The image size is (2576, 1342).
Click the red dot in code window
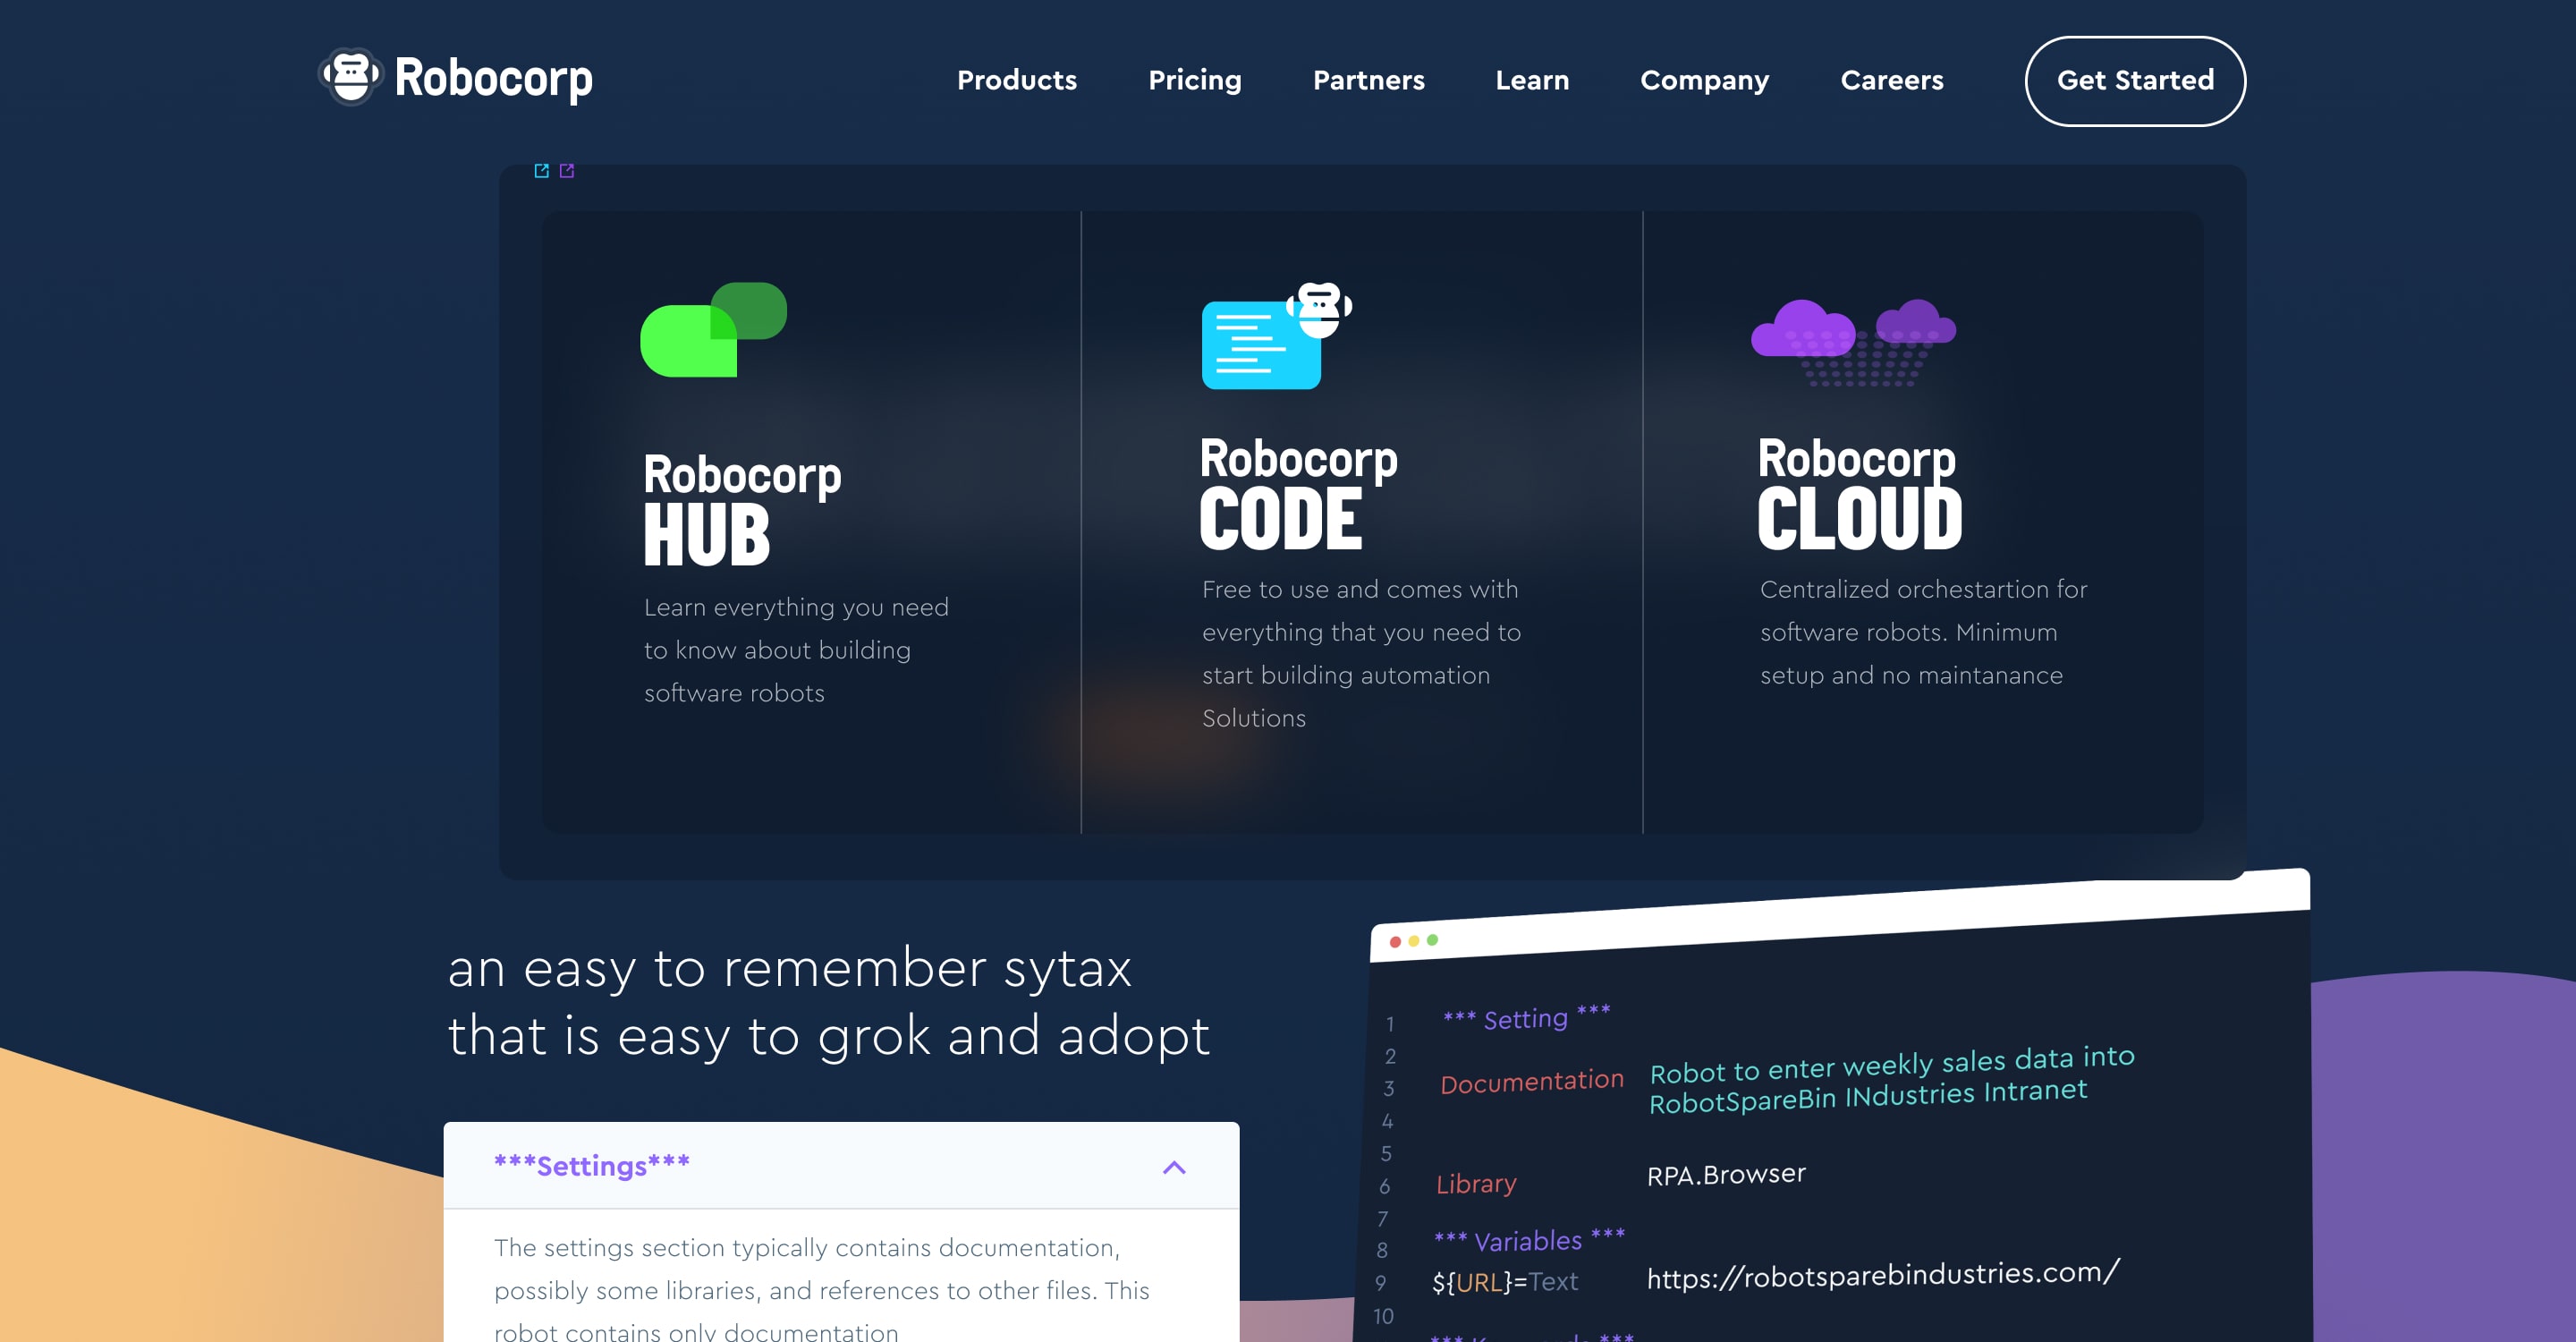[x=1395, y=942]
